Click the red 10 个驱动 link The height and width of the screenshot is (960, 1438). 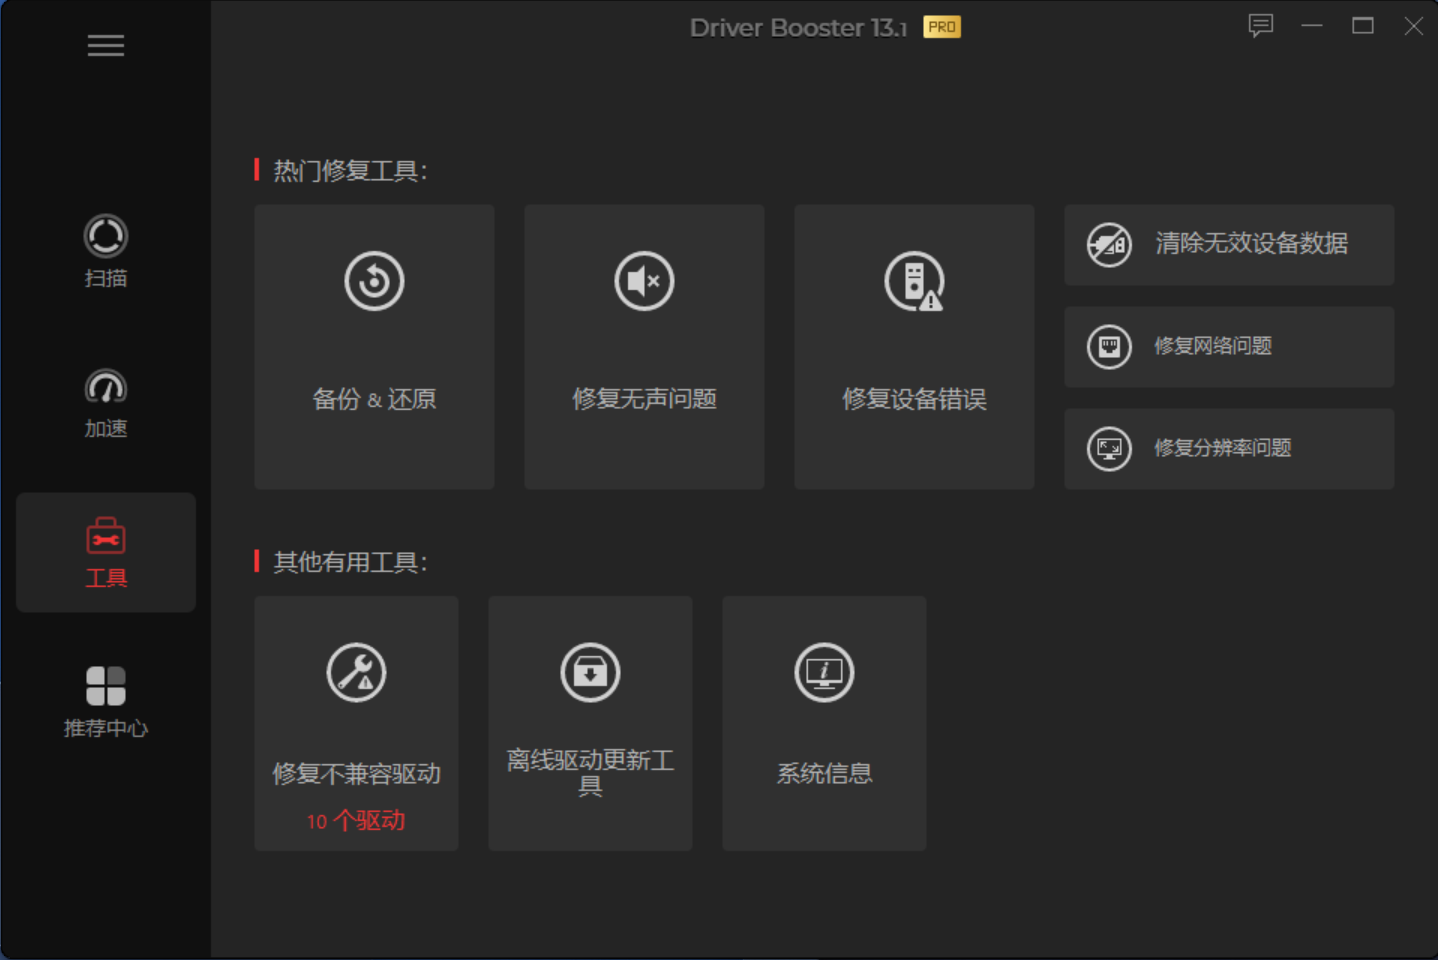click(356, 821)
